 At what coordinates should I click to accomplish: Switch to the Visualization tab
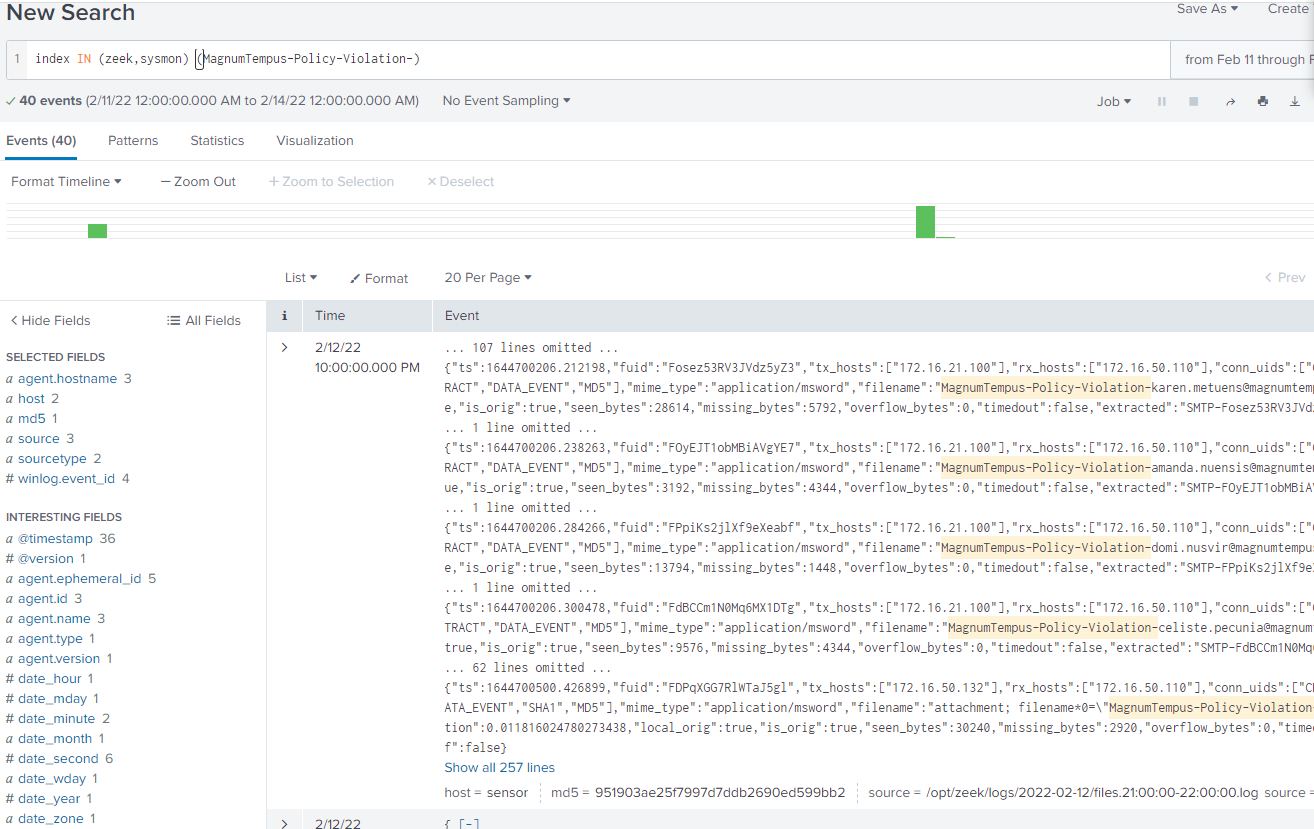[315, 141]
